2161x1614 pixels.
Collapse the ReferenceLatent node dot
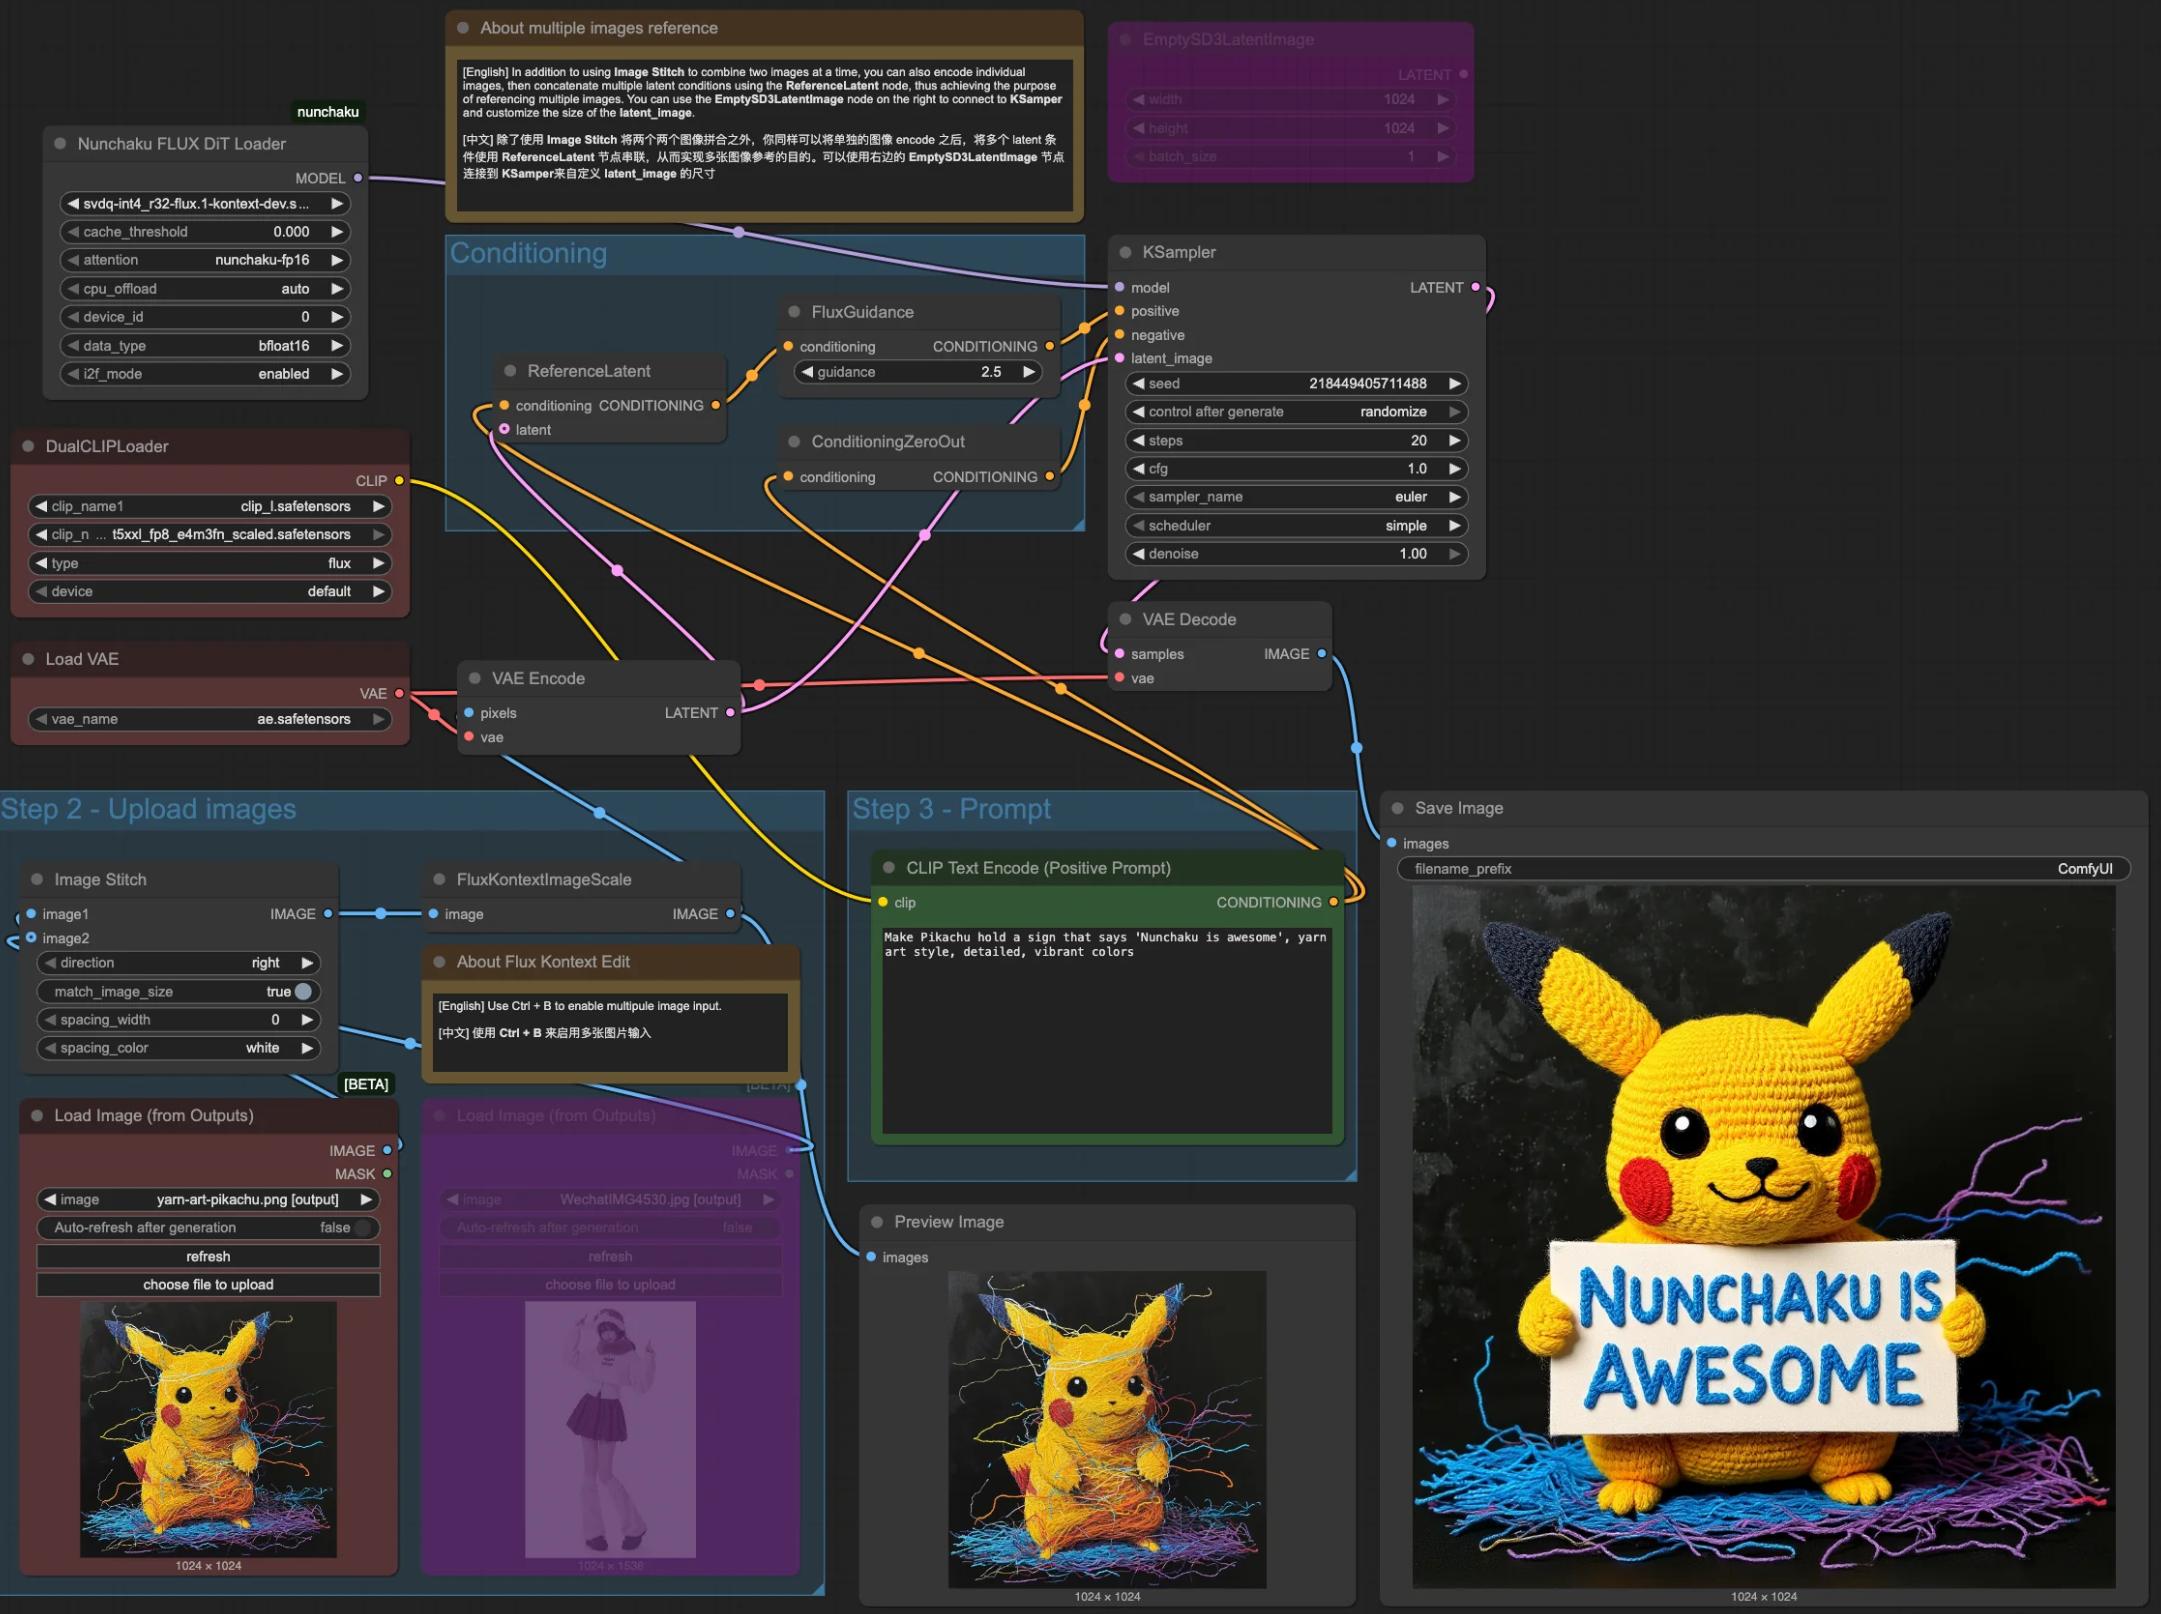(x=510, y=371)
